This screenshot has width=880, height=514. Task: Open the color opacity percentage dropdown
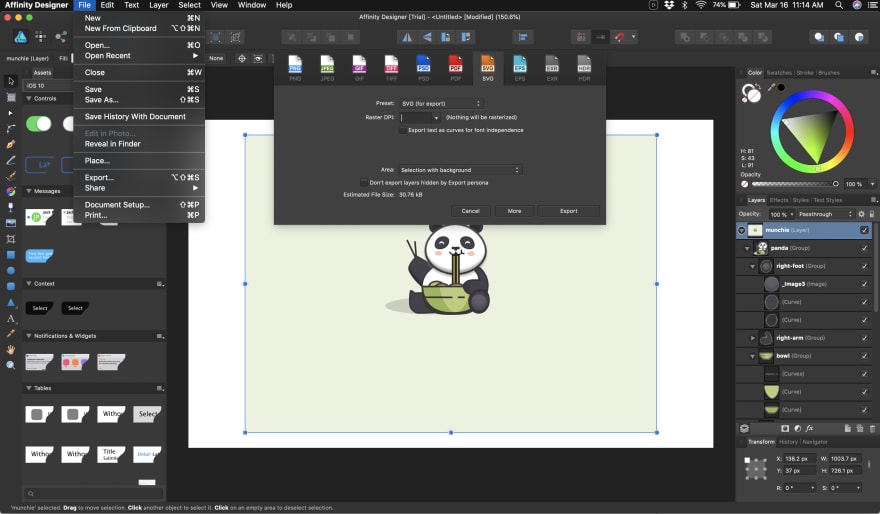(x=872, y=184)
